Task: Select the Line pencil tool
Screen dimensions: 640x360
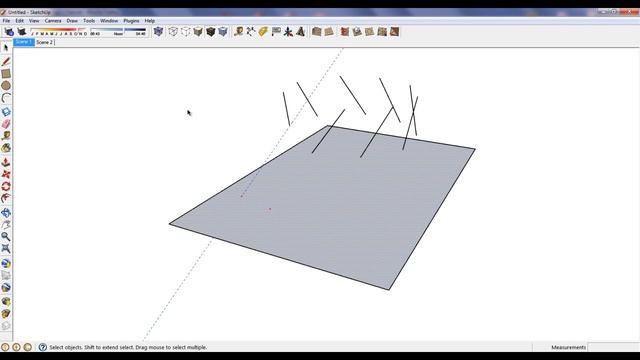Action: point(6,61)
